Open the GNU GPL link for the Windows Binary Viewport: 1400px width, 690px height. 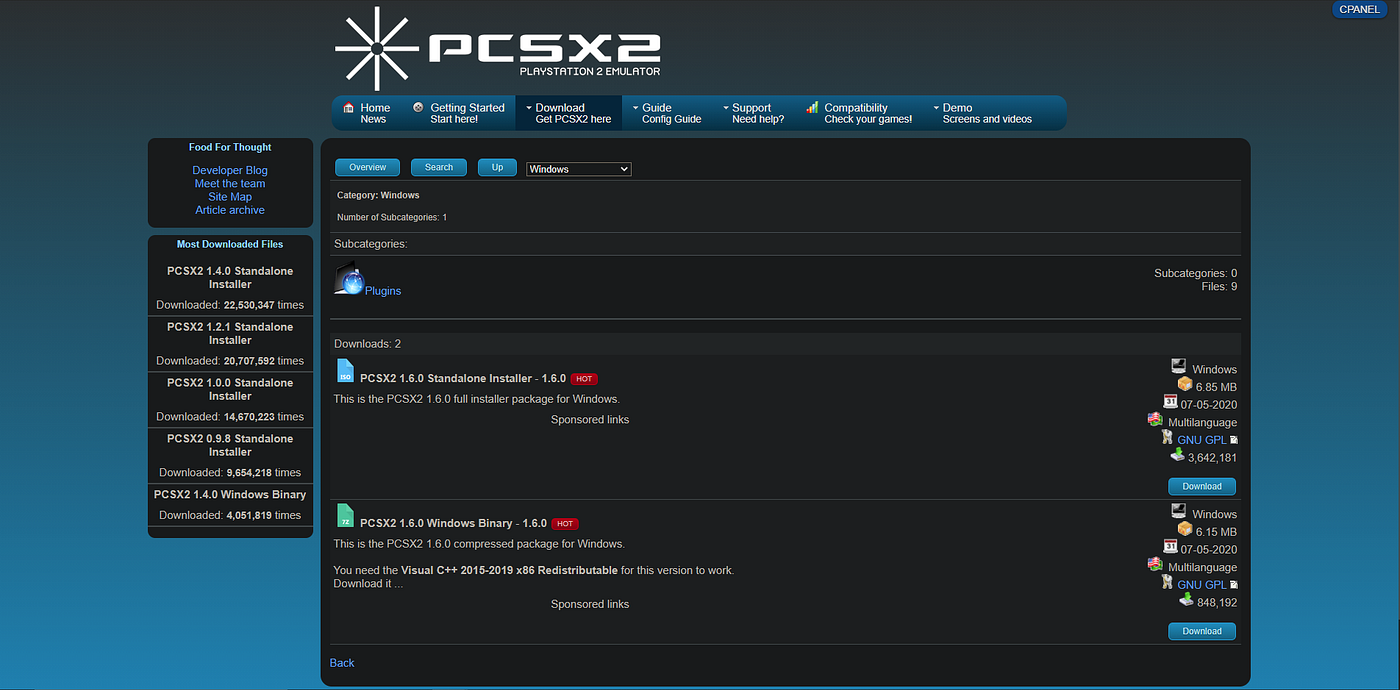[1202, 585]
